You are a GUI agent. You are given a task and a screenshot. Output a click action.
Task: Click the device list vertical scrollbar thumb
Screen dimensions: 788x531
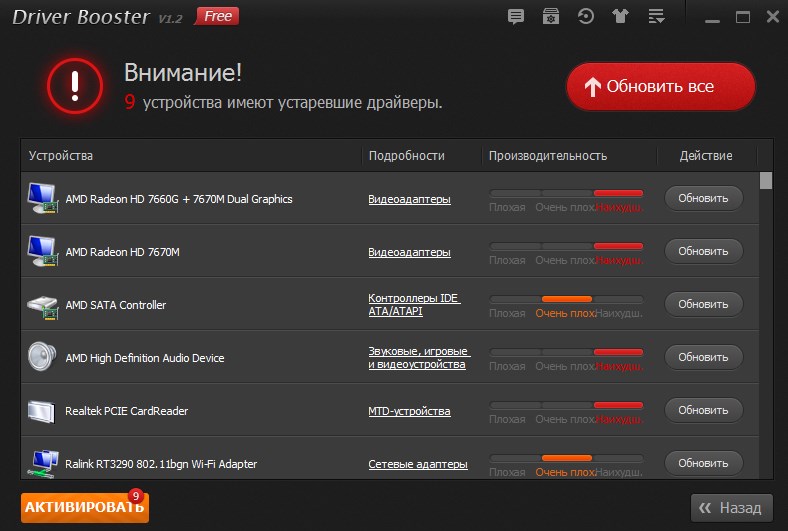tap(766, 181)
